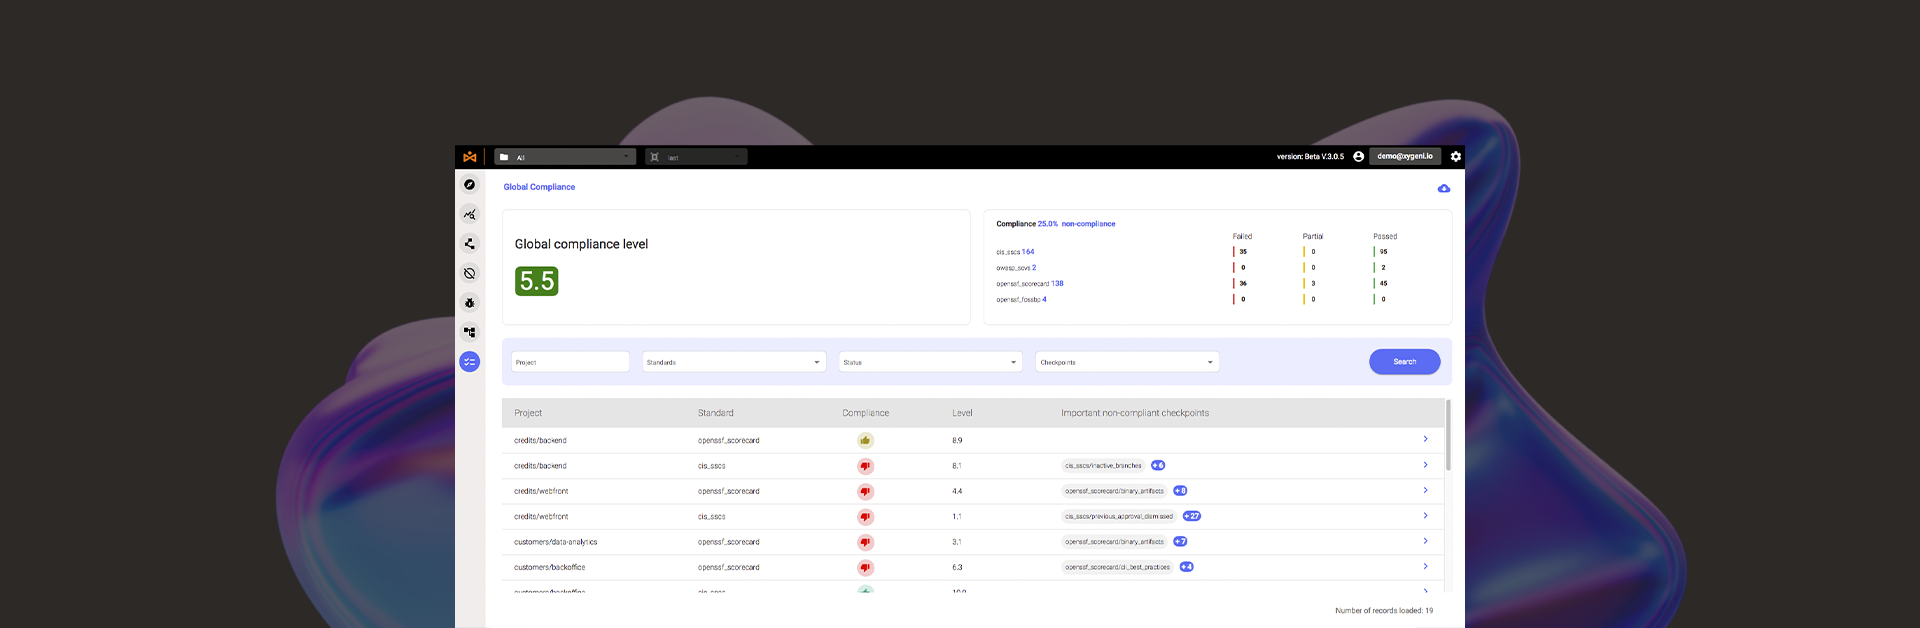This screenshot has height=628, width=1920.
Task: Click the Xygeni logo in the top bar
Action: (x=469, y=157)
